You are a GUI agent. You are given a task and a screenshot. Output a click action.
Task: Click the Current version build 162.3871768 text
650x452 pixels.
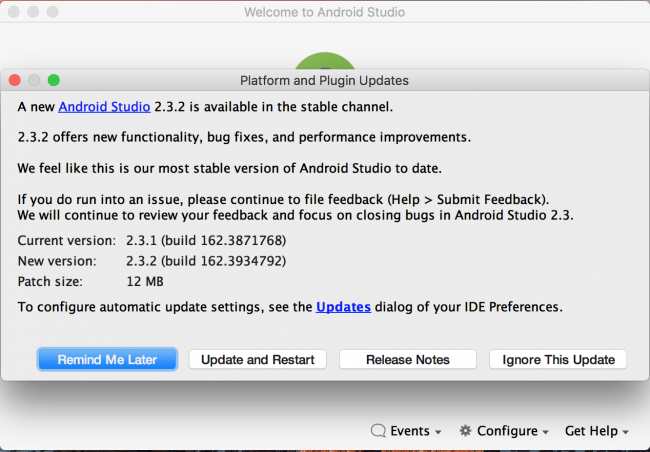pyautogui.click(x=206, y=241)
